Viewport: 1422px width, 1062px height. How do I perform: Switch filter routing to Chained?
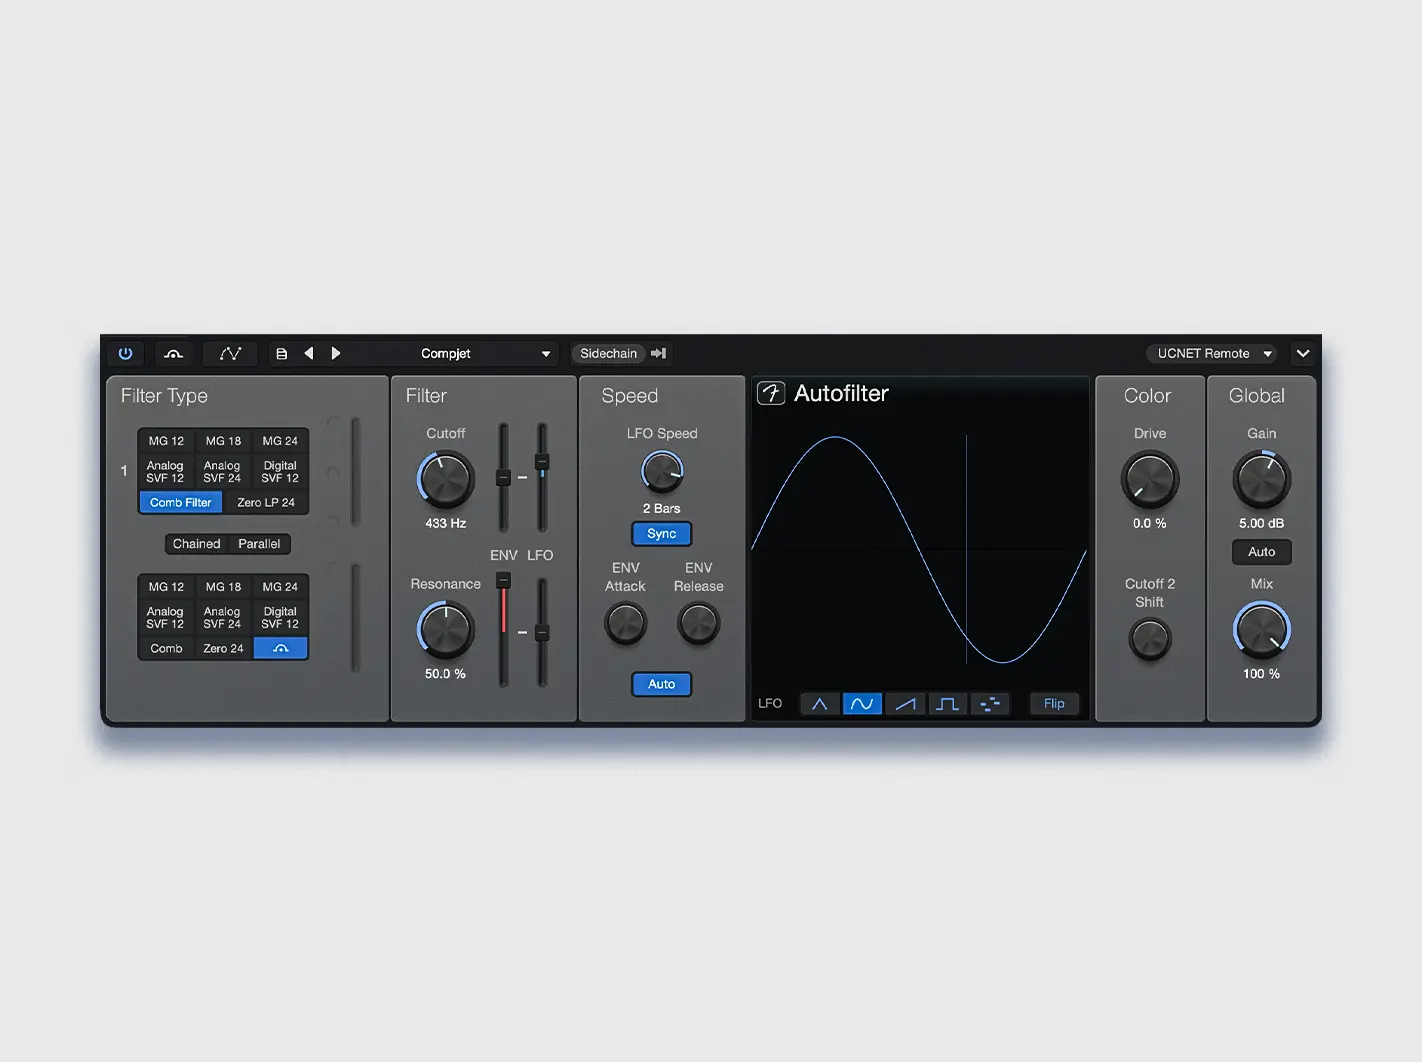[196, 544]
